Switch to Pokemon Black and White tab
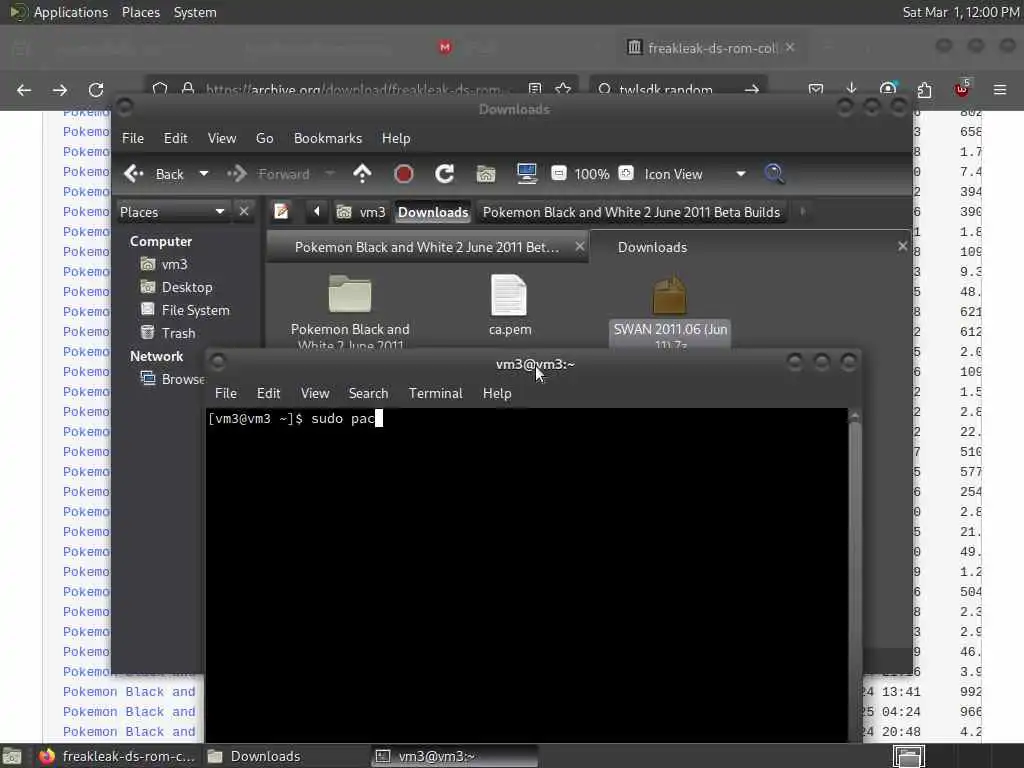The image size is (1024, 768). tap(427, 247)
